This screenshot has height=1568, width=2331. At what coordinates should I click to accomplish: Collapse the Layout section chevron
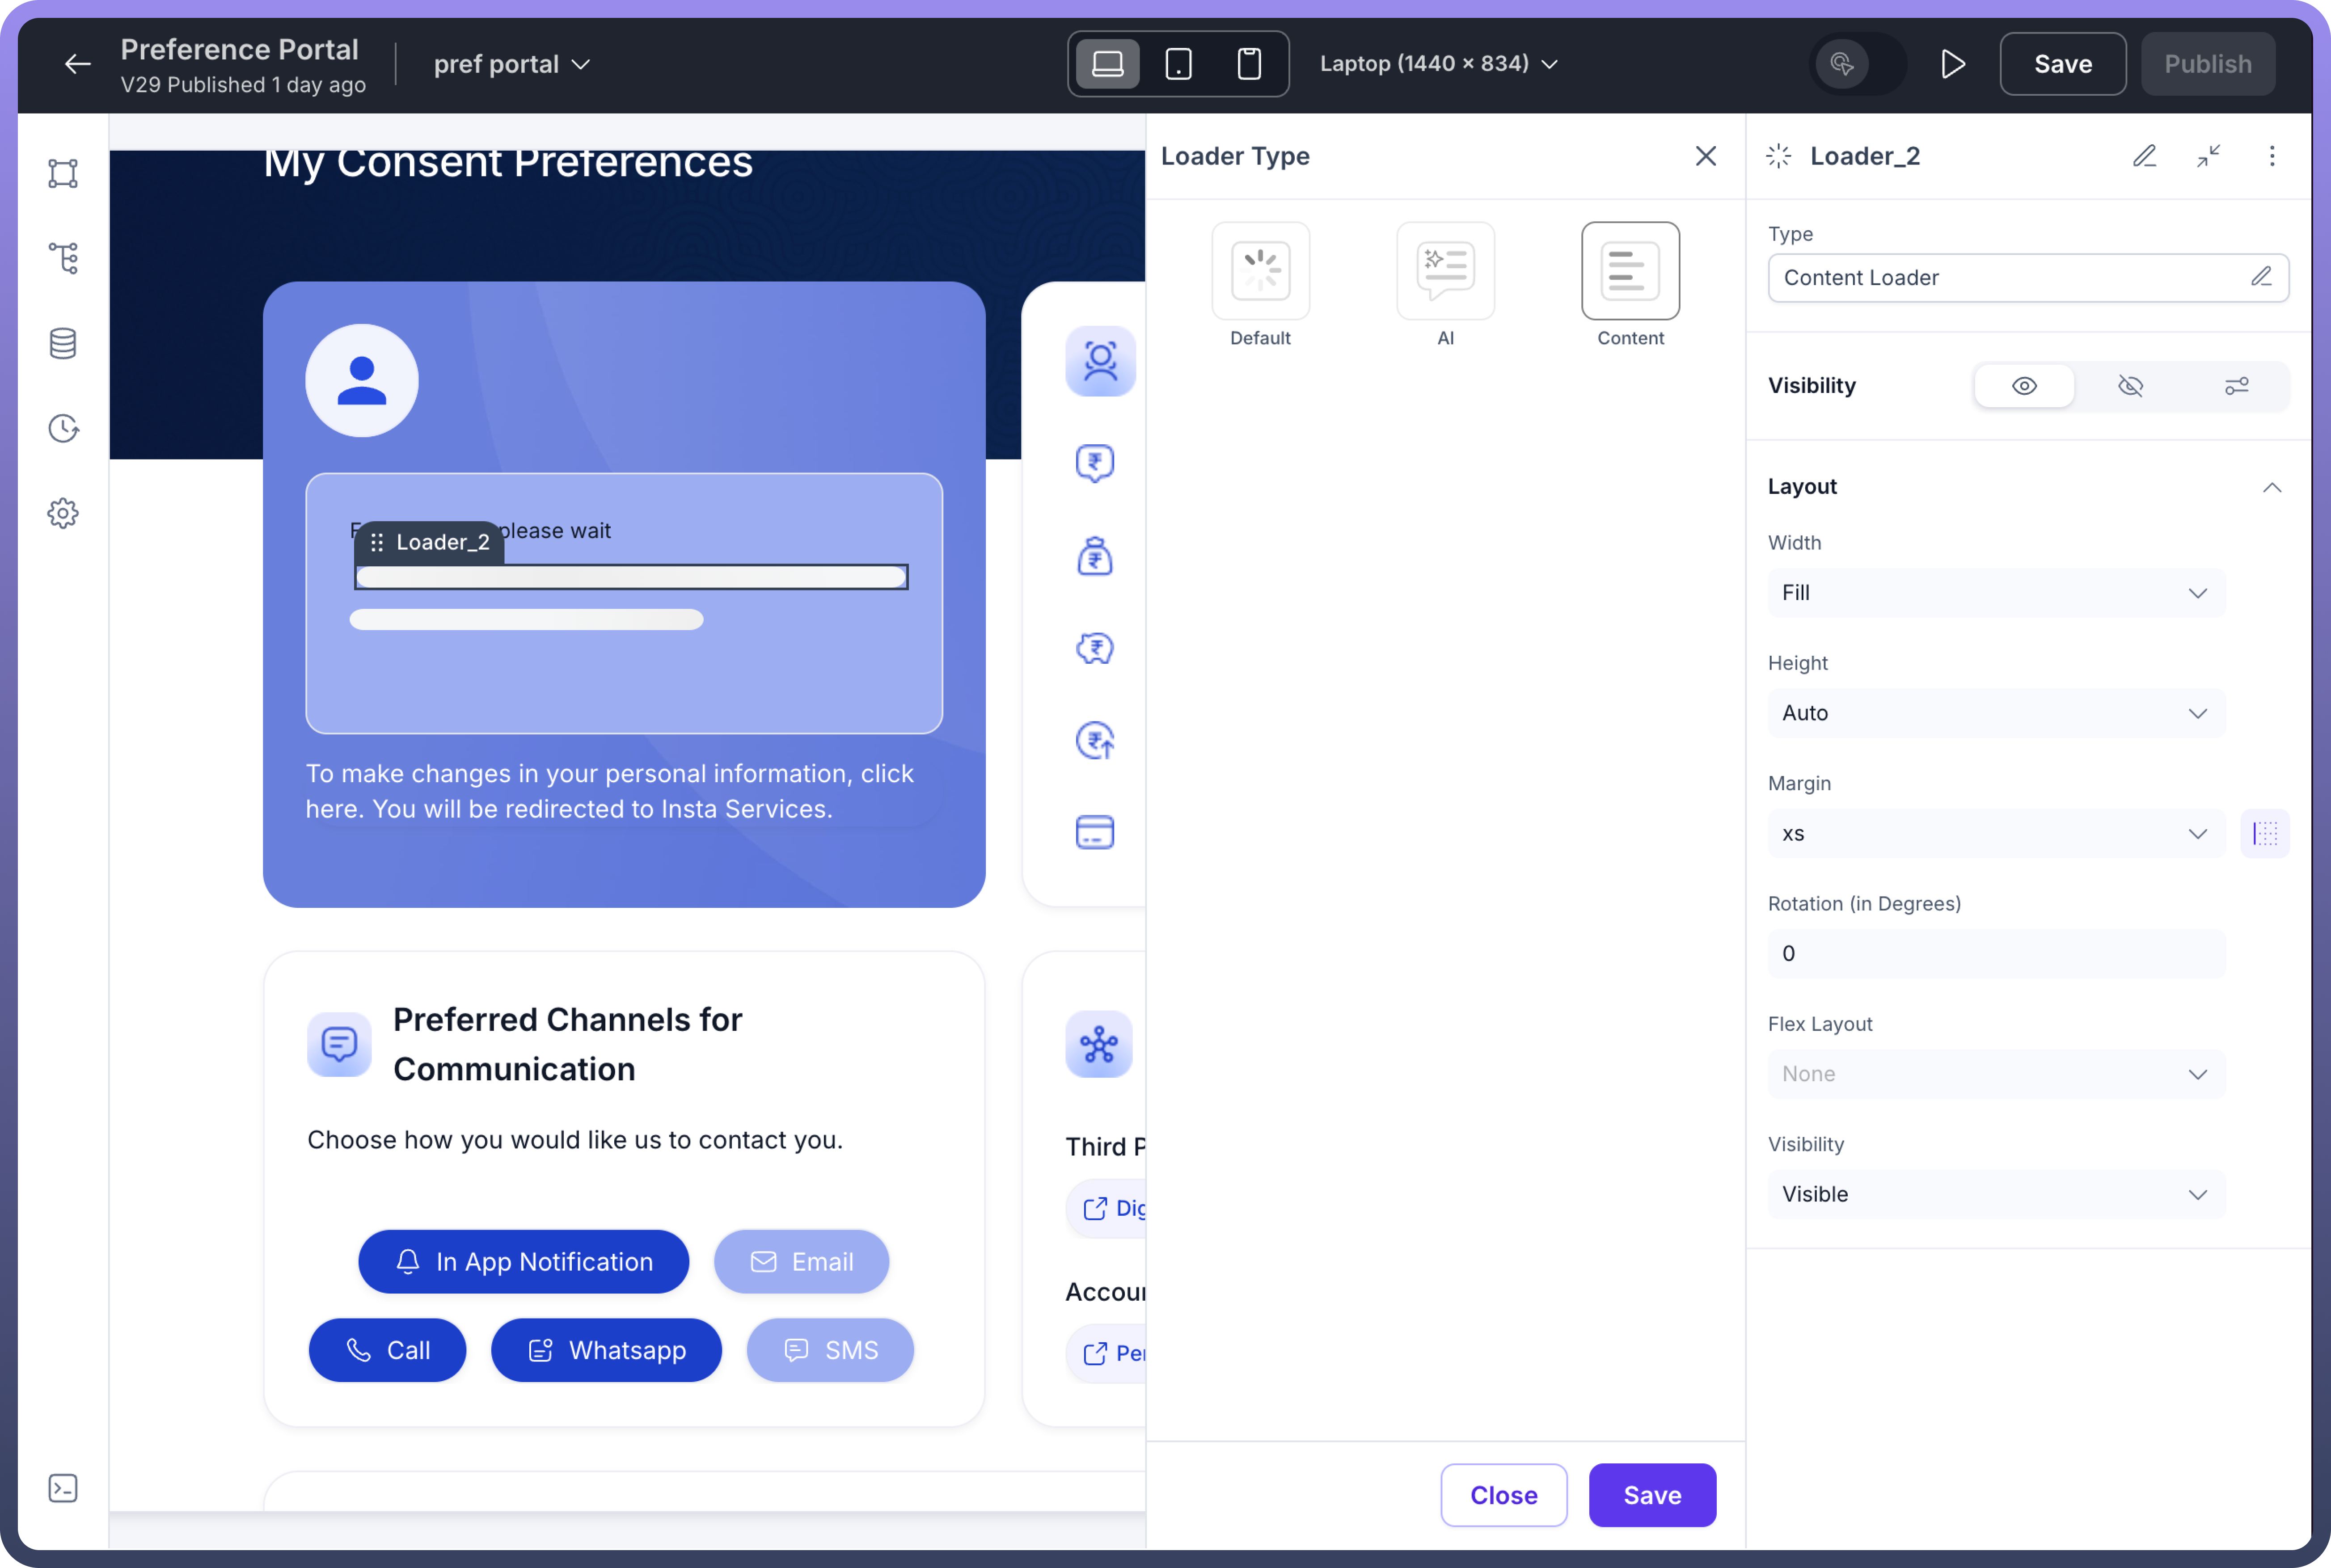[x=2271, y=487]
